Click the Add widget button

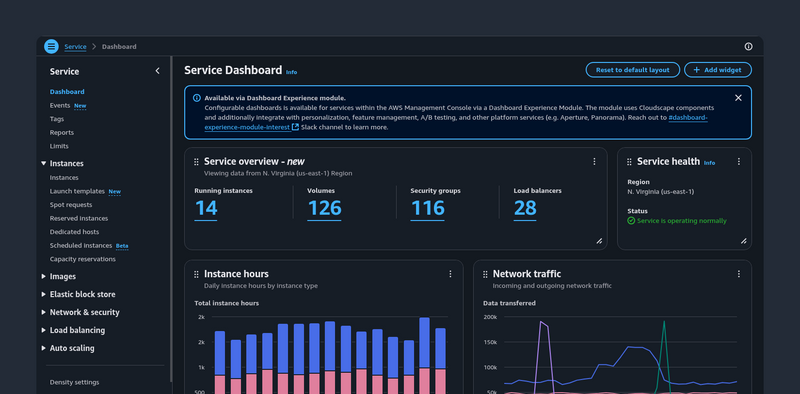click(718, 70)
